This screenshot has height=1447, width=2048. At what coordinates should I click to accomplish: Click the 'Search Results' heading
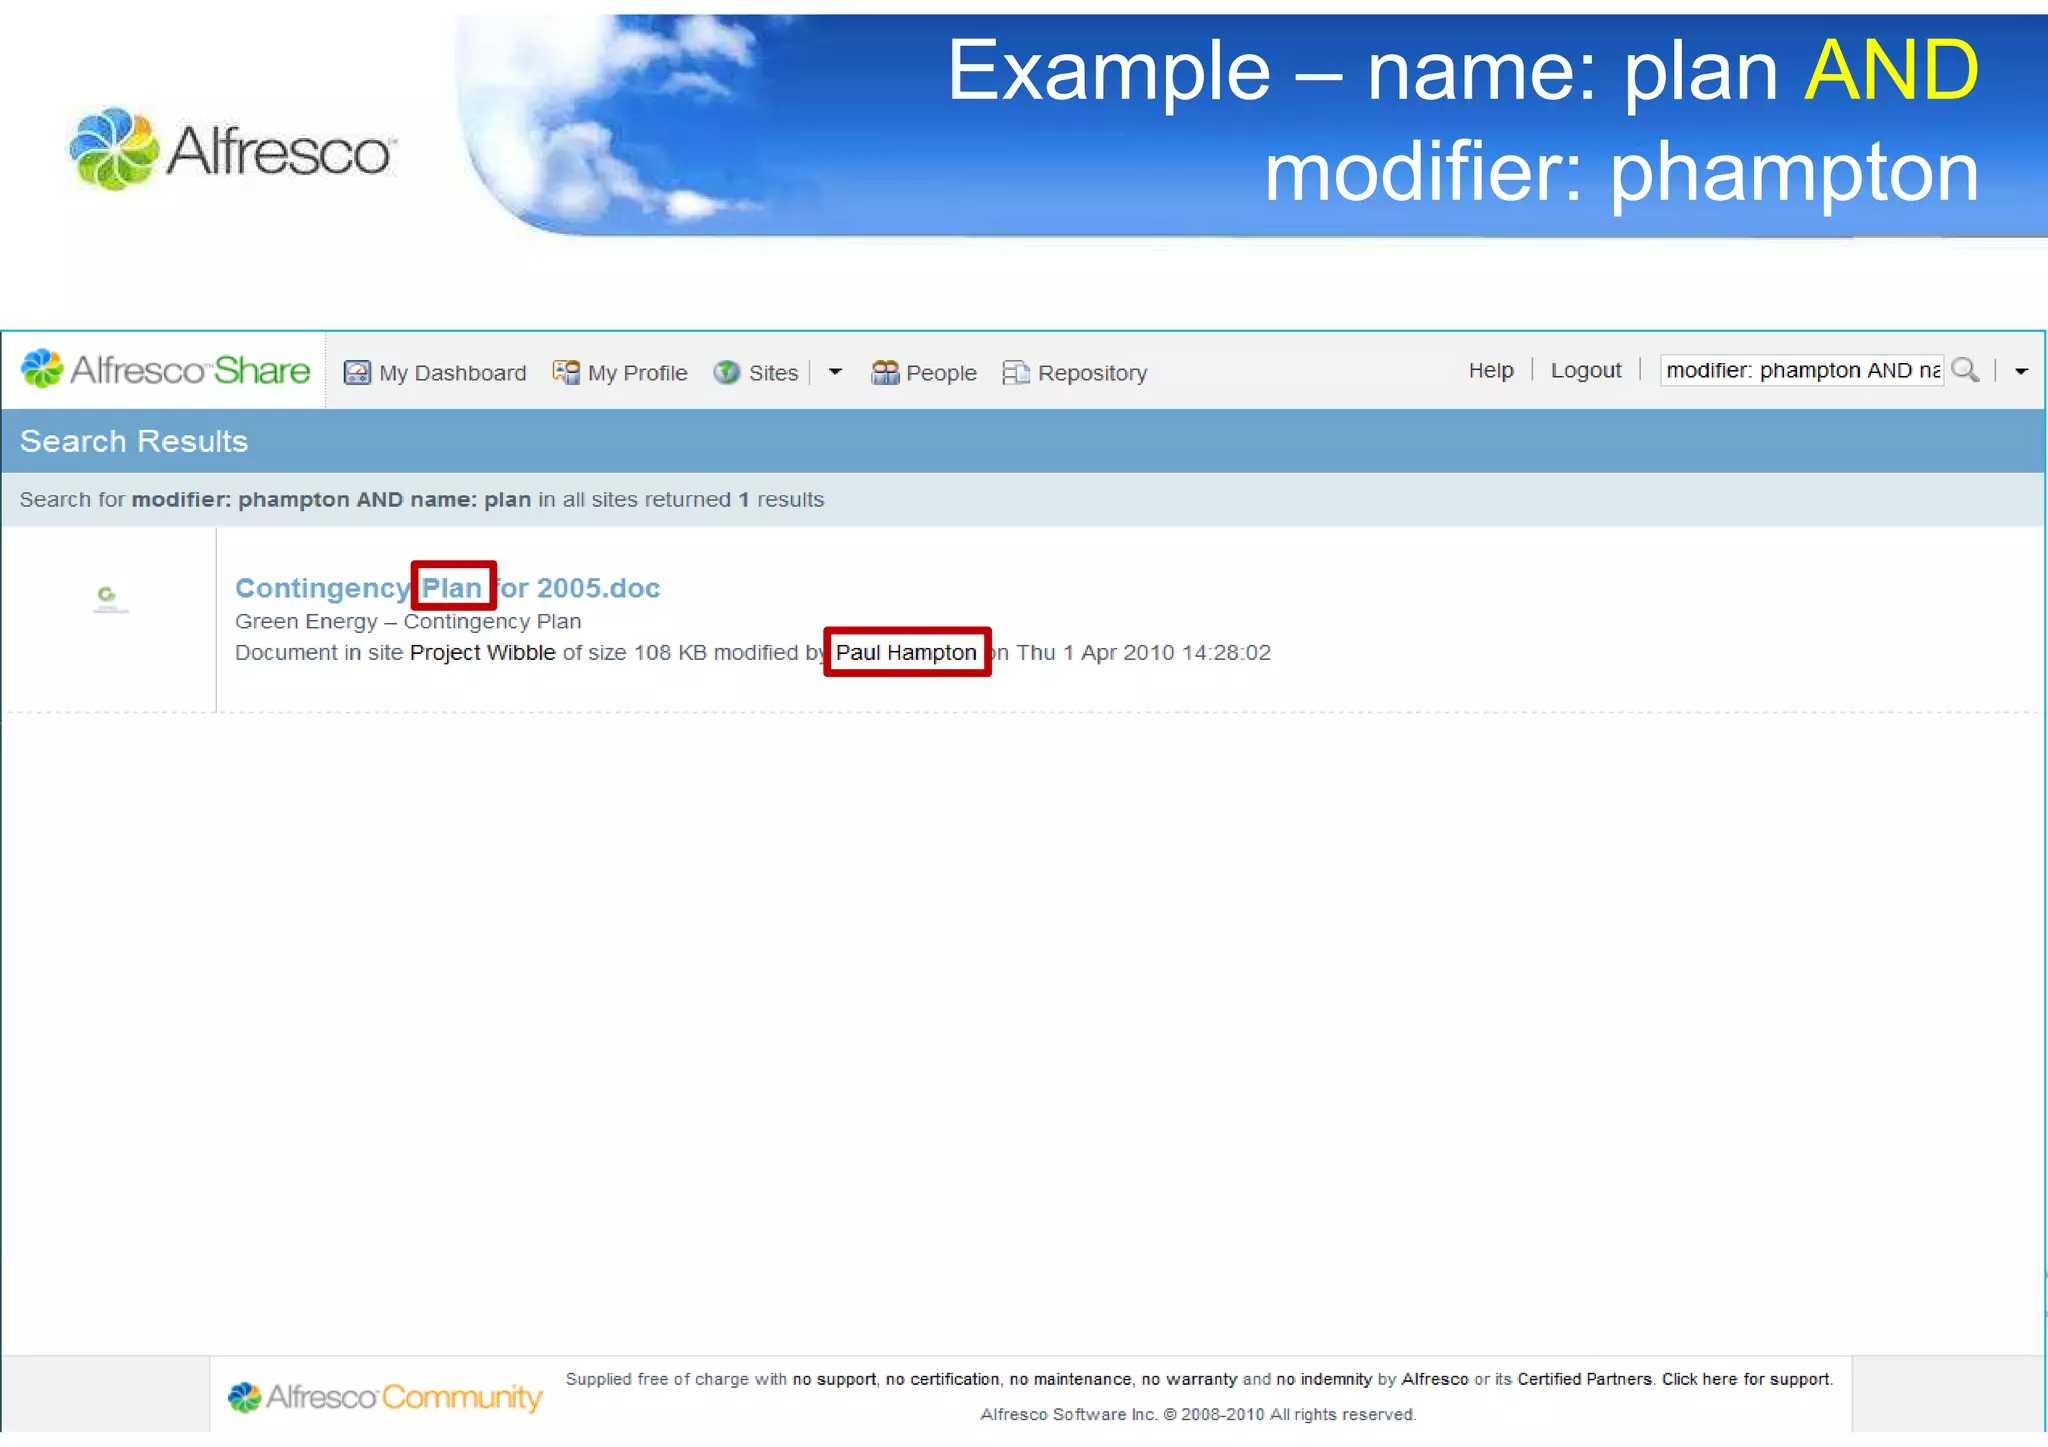134,441
